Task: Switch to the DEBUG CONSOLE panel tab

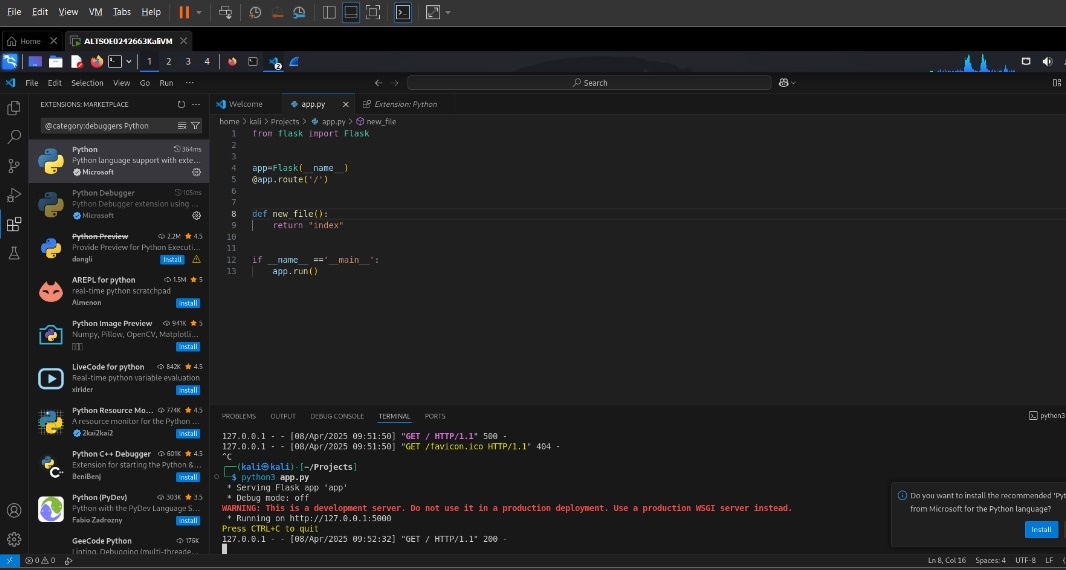Action: [337, 416]
